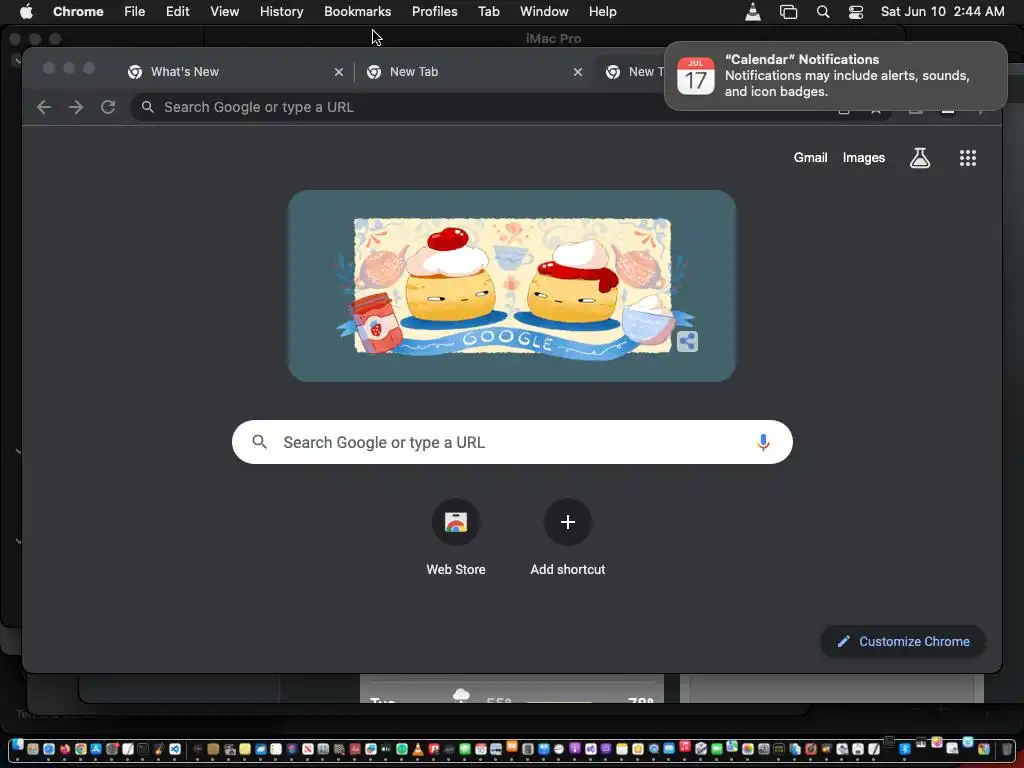
Task: Open the Bookmarks menu
Action: tap(357, 11)
